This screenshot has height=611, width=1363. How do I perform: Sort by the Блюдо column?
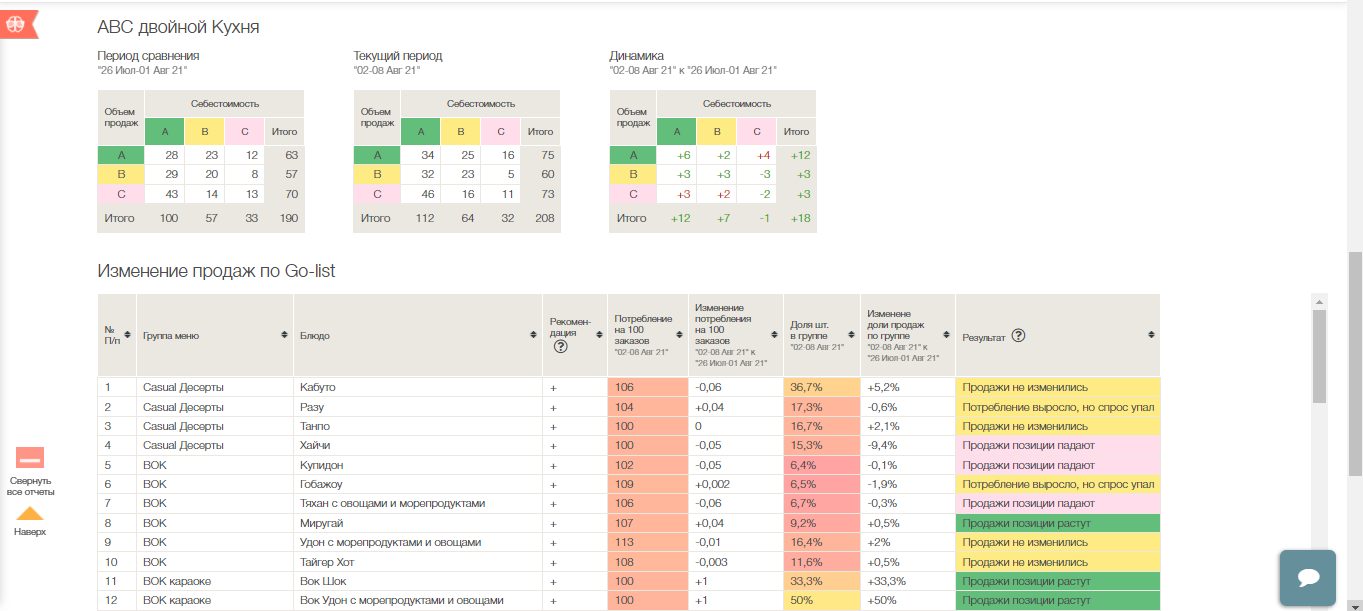coord(534,335)
